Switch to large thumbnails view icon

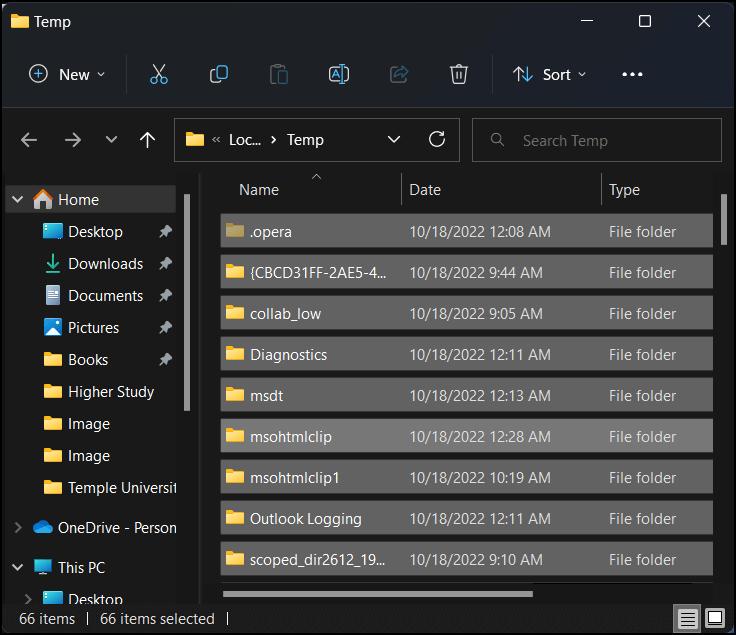coord(715,619)
